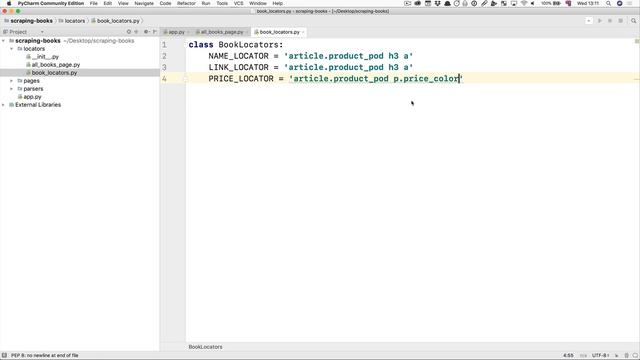This screenshot has width=640, height=360.
Task: Open macOS Spotlight search icon
Action: coord(608,3)
